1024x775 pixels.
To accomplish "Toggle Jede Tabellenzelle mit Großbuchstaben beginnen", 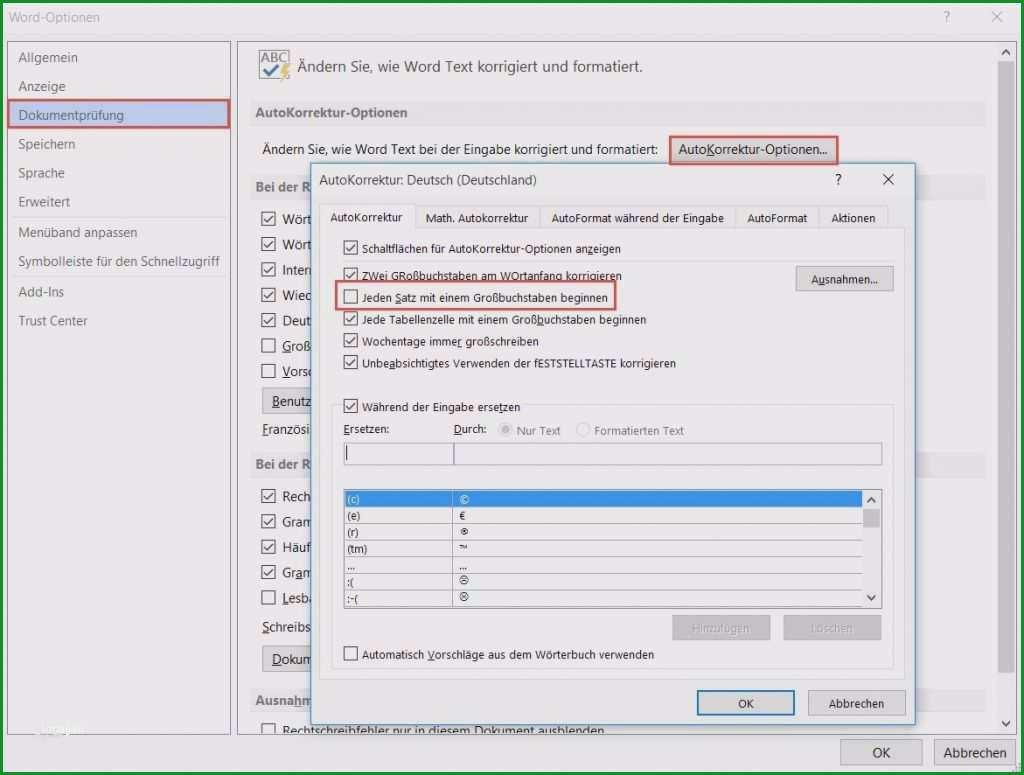I will click(351, 319).
